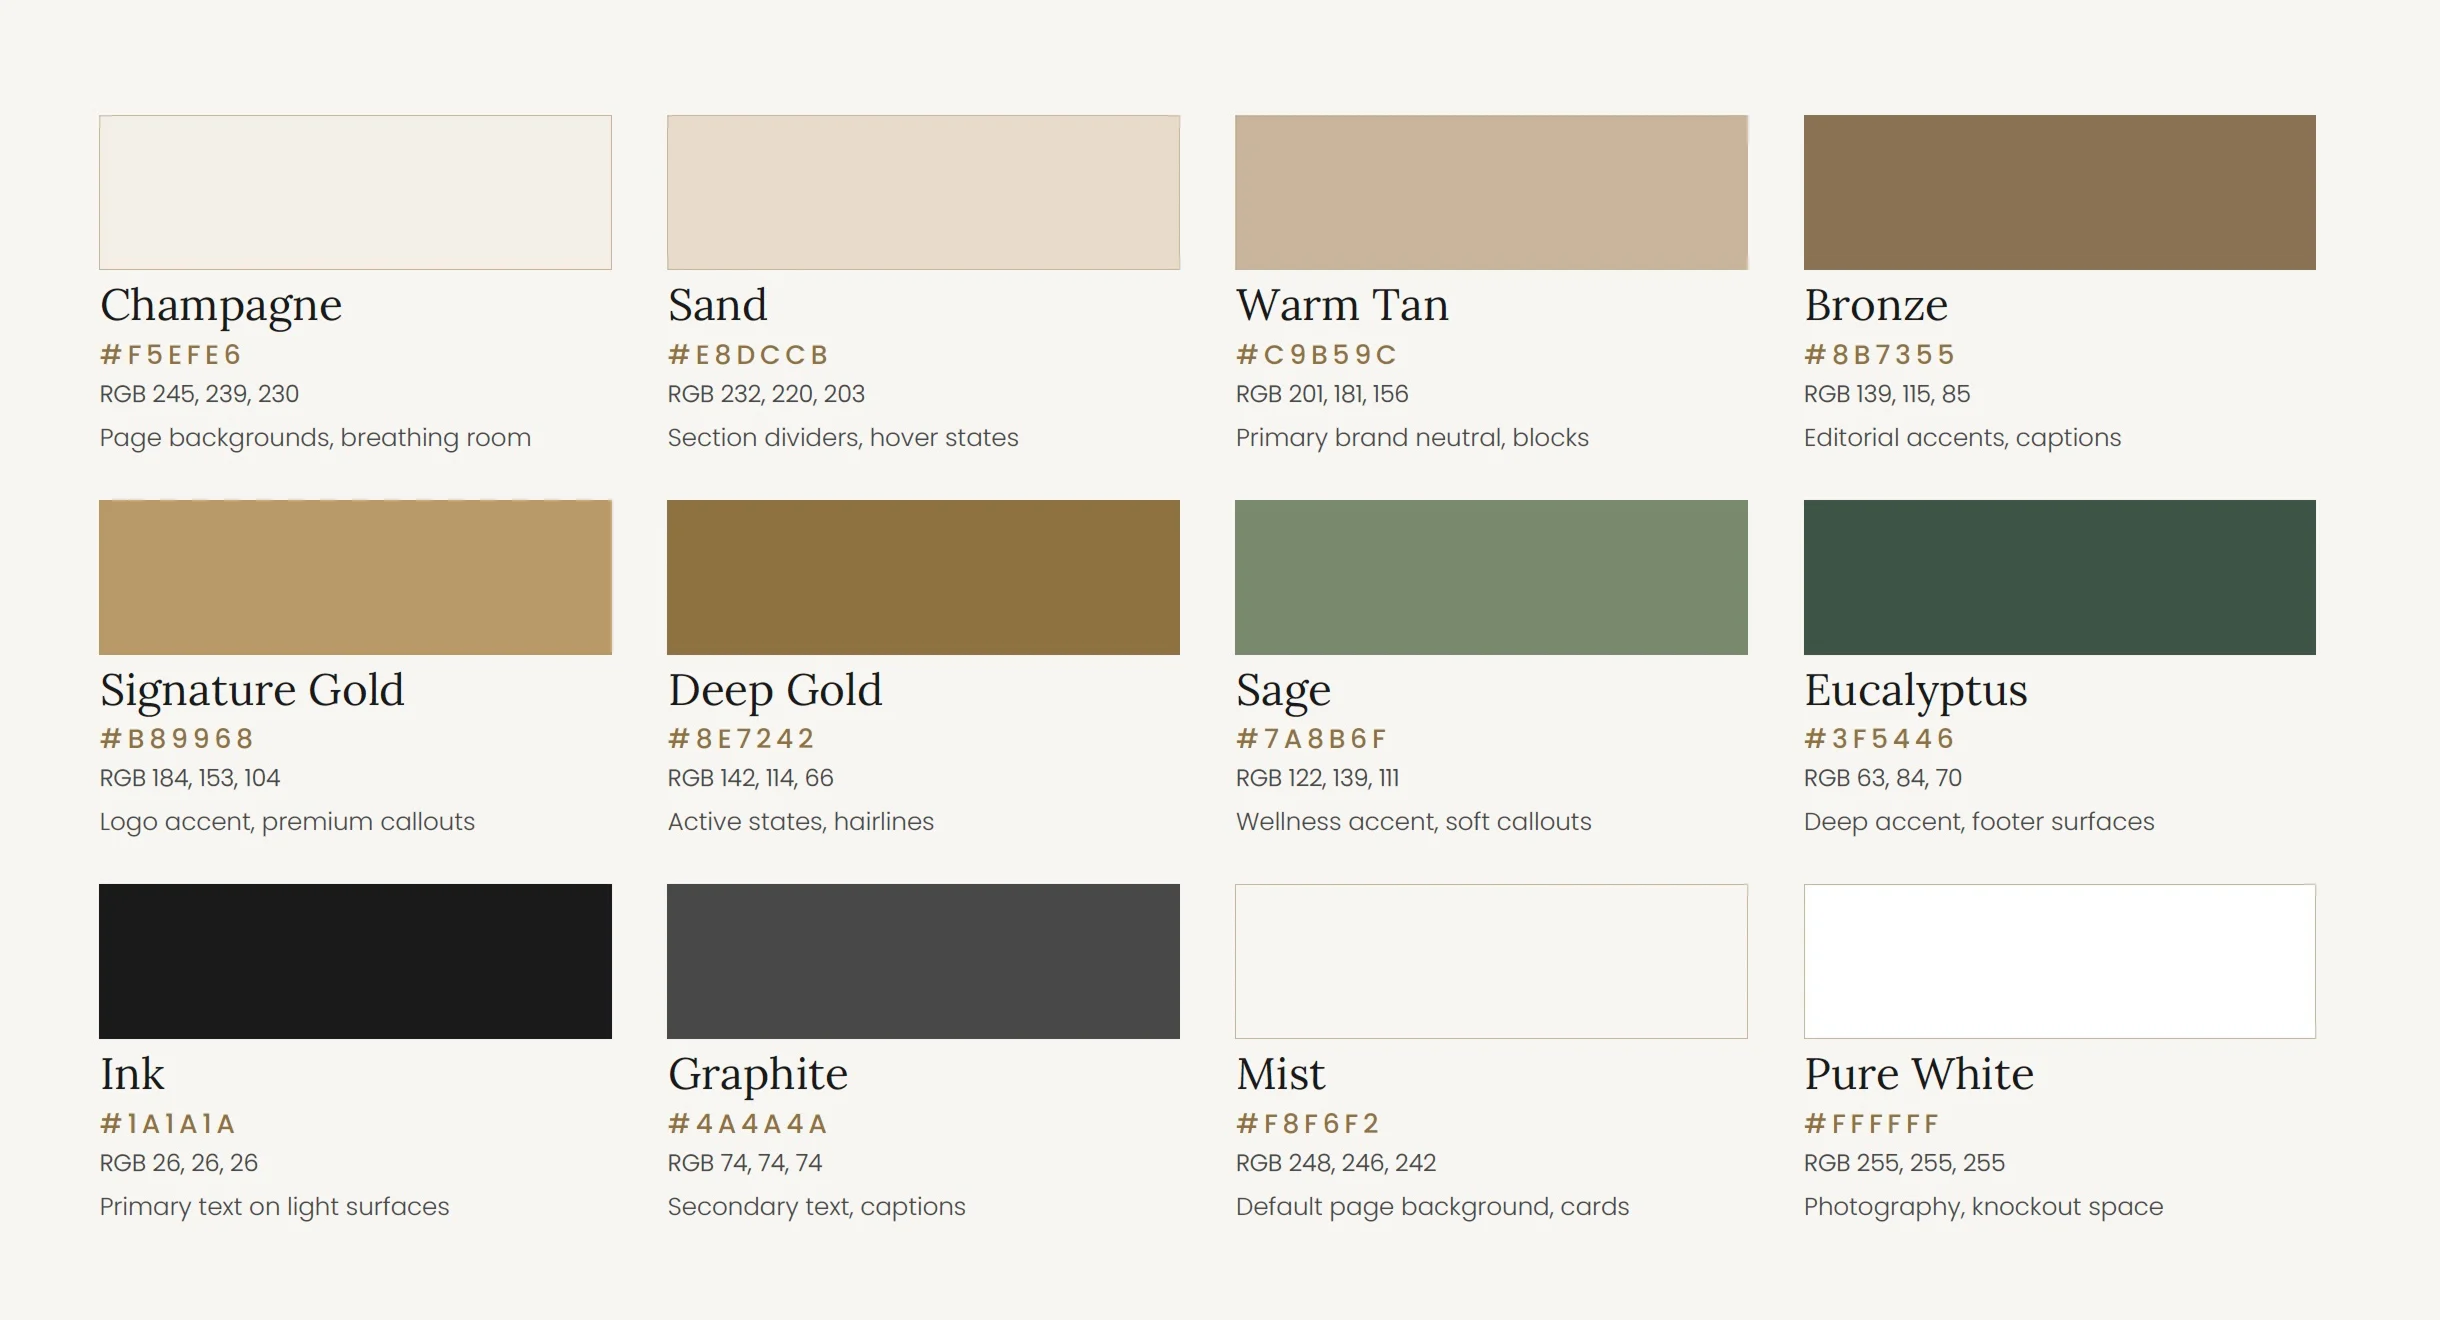Viewport: 2440px width, 1320px height.
Task: Click hex code #F8F6F2
Action: click(1308, 1124)
